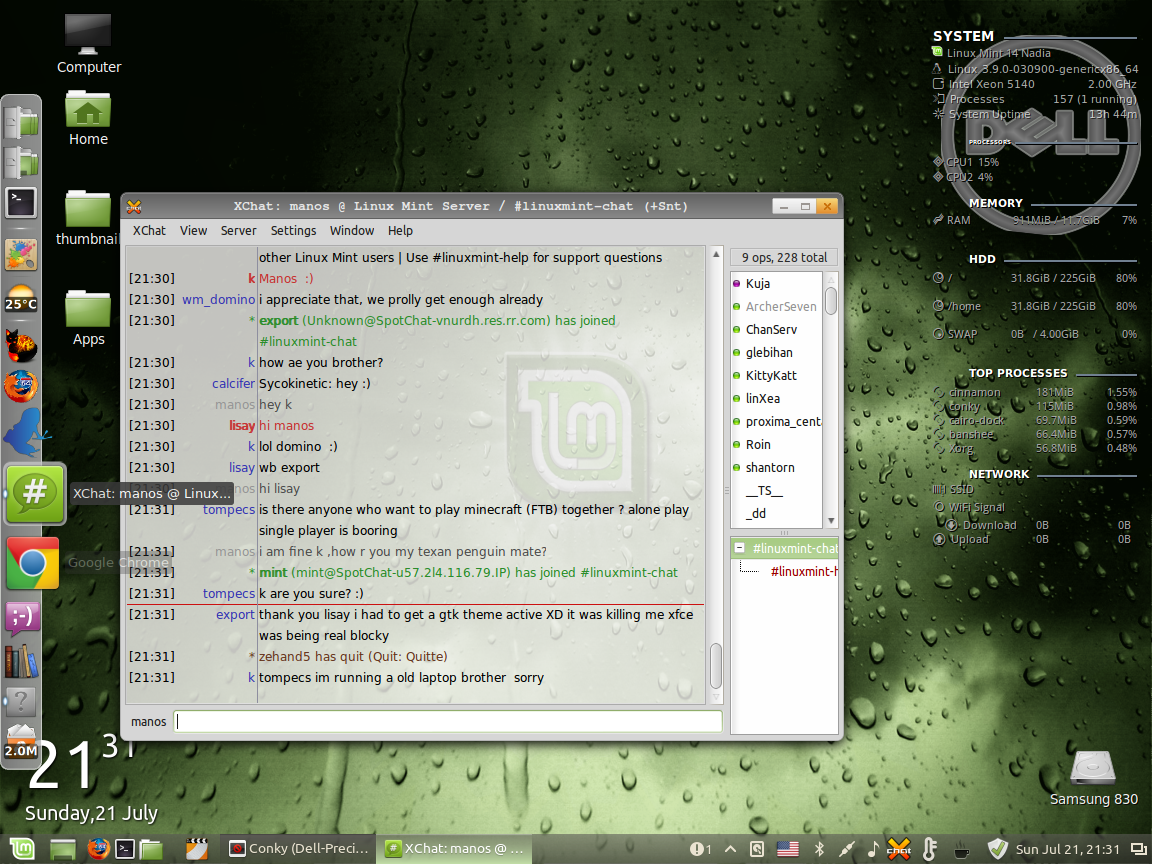Select user glebihan in the user list

click(x=768, y=353)
